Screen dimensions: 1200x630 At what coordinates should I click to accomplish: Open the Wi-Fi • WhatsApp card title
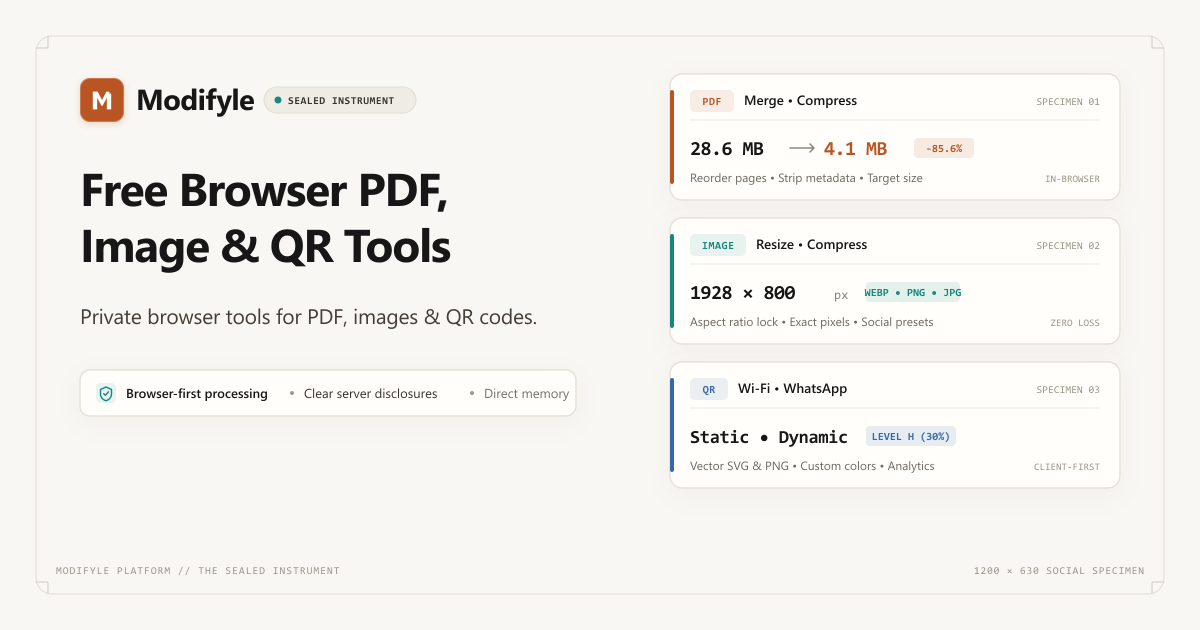[792, 389]
